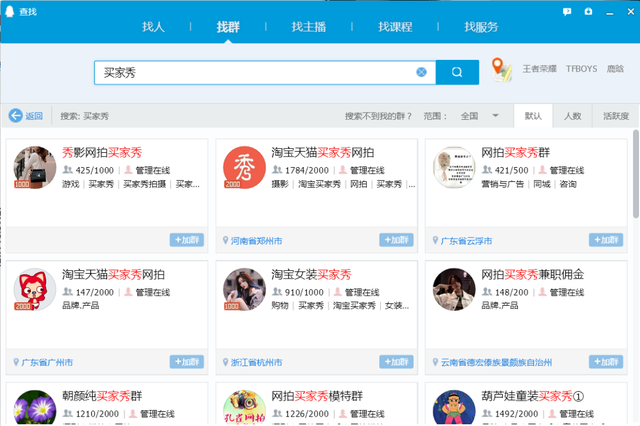Click location link 广东省广州市
This screenshot has width=640, height=426.
click(47, 362)
